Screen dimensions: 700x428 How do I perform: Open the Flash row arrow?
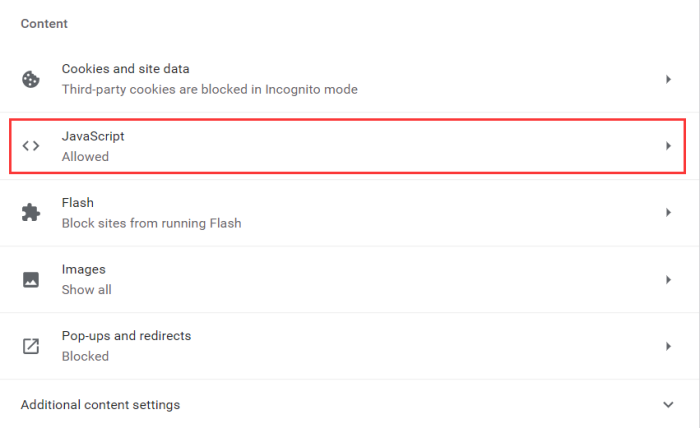click(668, 212)
